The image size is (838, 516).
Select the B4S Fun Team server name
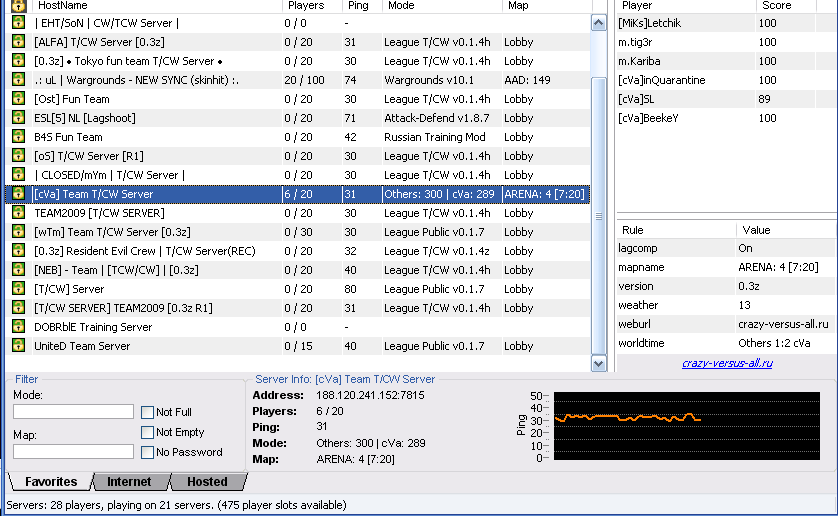[x=68, y=137]
